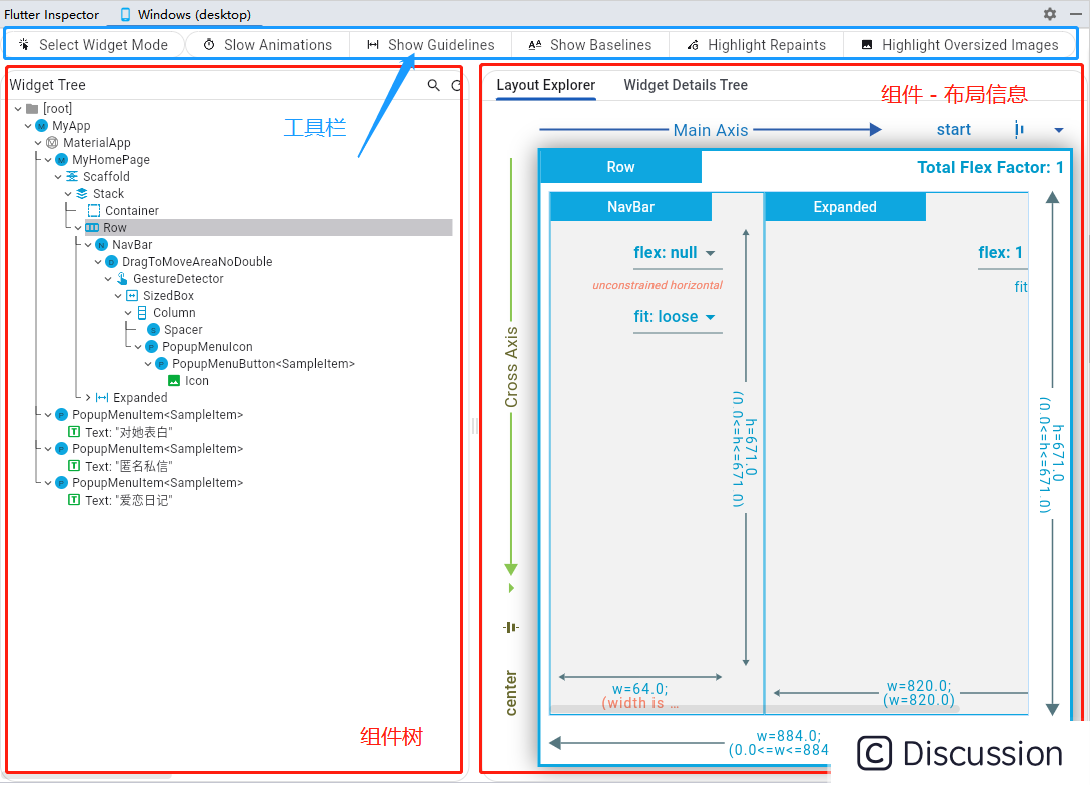The image size is (1090, 785).
Task: Click the Scaffold widget icon
Action: coord(72,177)
